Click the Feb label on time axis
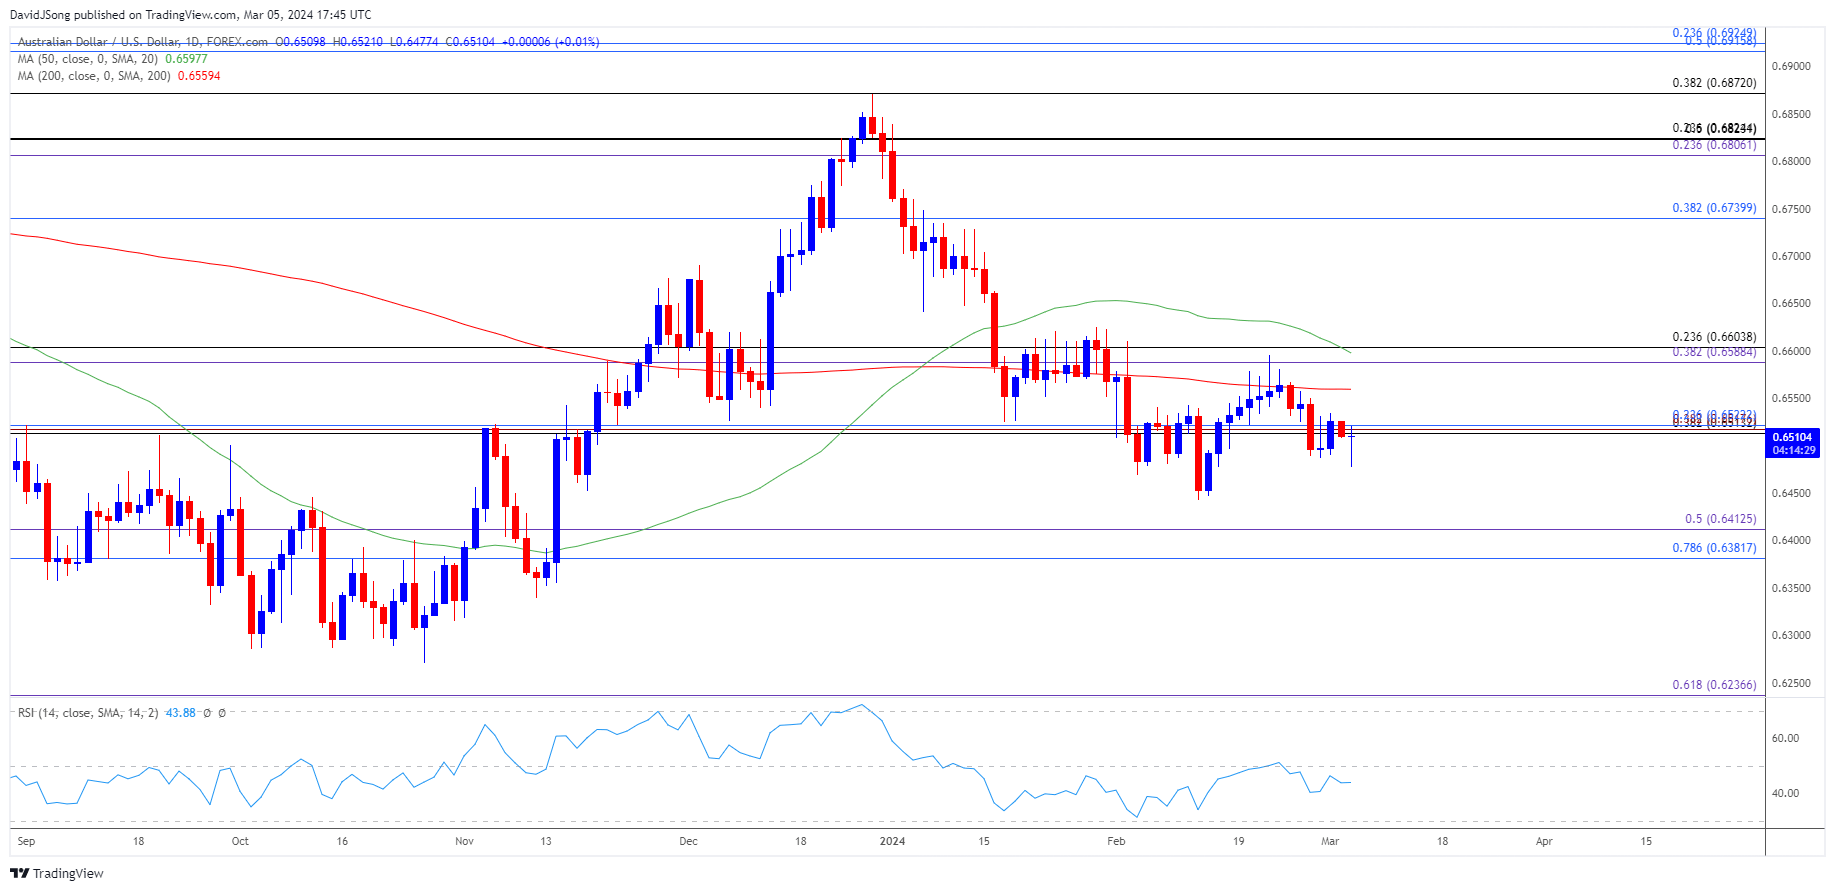 point(1116,842)
